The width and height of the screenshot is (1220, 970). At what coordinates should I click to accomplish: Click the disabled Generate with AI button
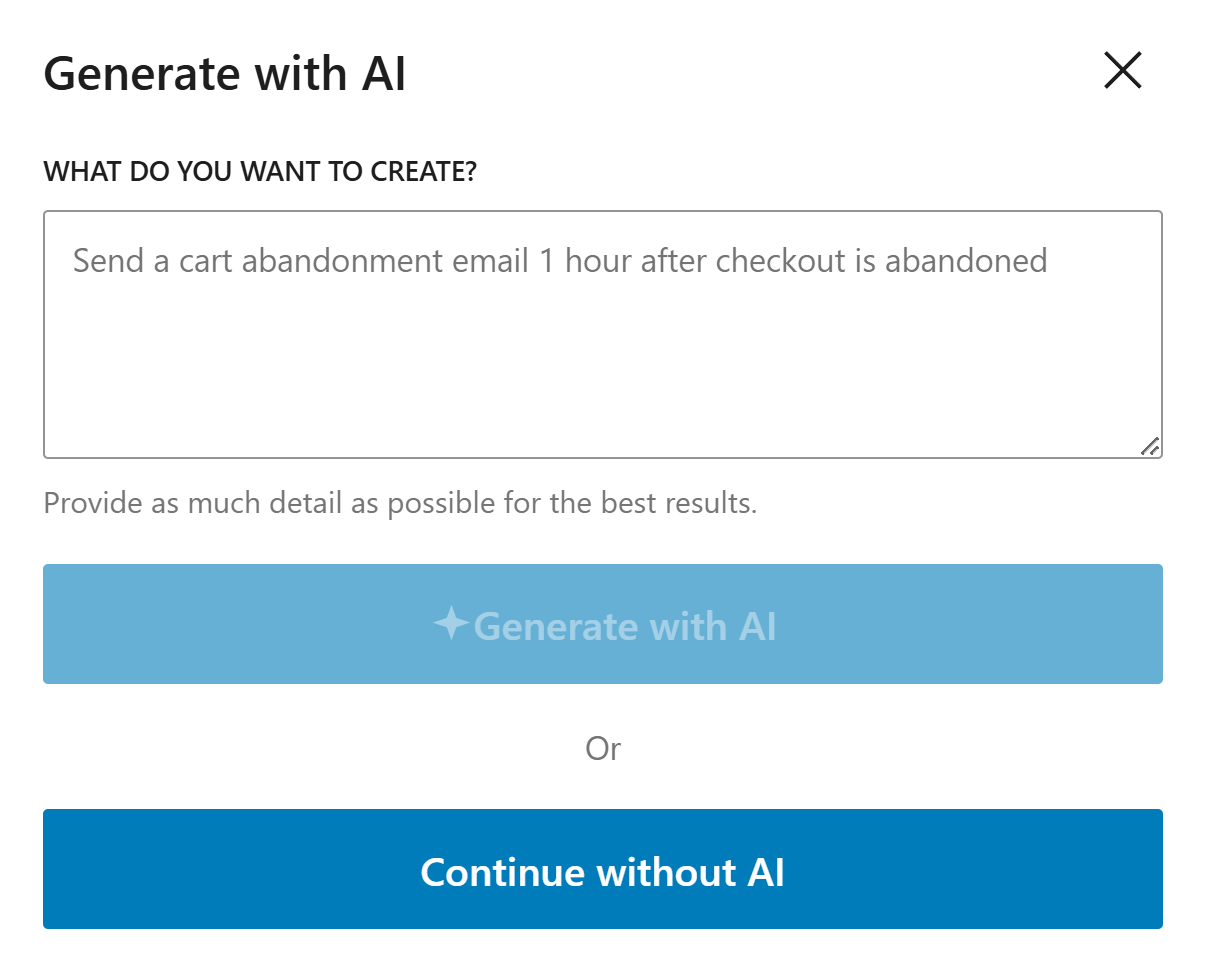pos(603,624)
